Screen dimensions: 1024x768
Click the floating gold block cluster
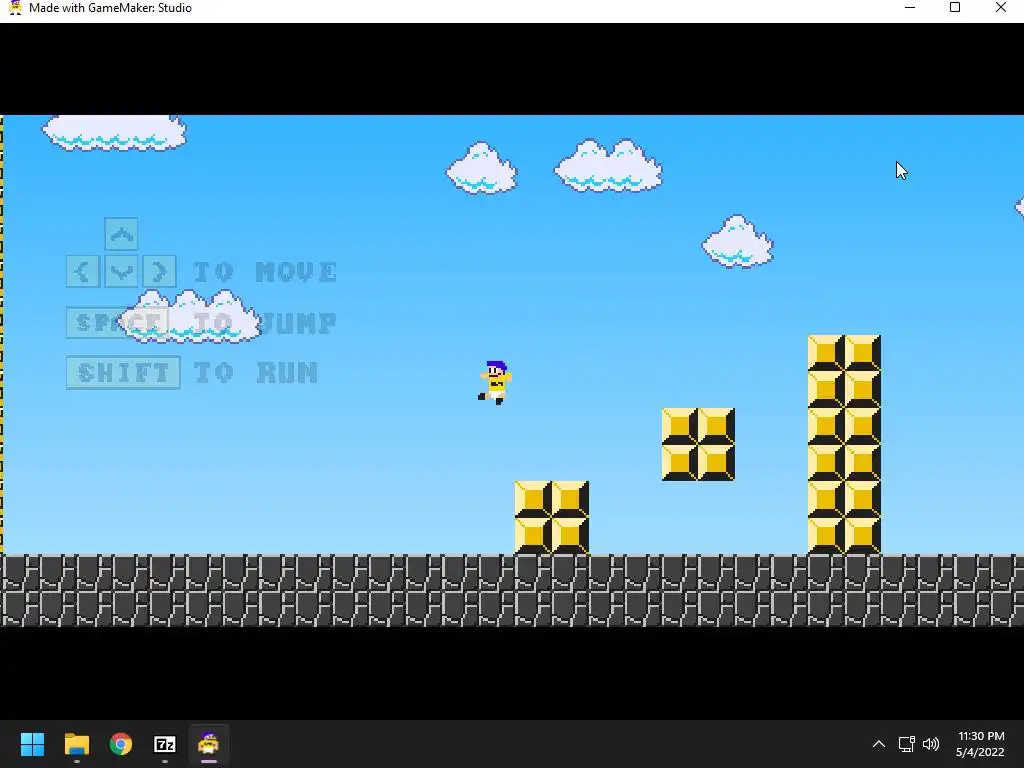[x=698, y=444]
